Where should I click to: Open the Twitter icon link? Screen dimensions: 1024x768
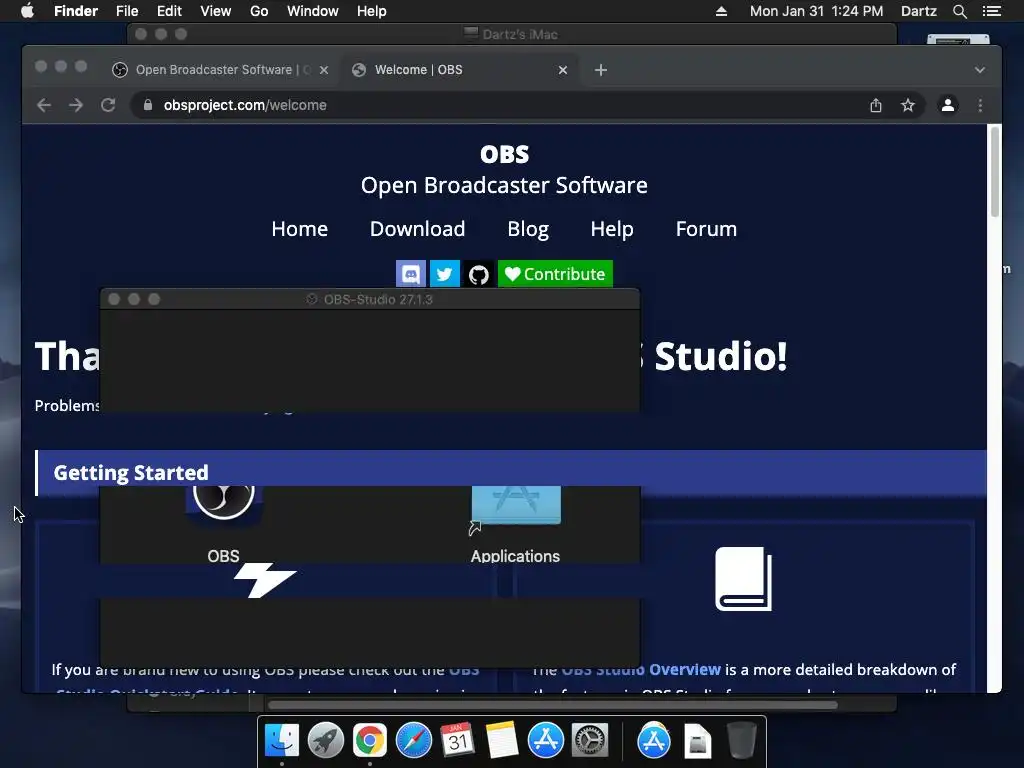pos(445,274)
